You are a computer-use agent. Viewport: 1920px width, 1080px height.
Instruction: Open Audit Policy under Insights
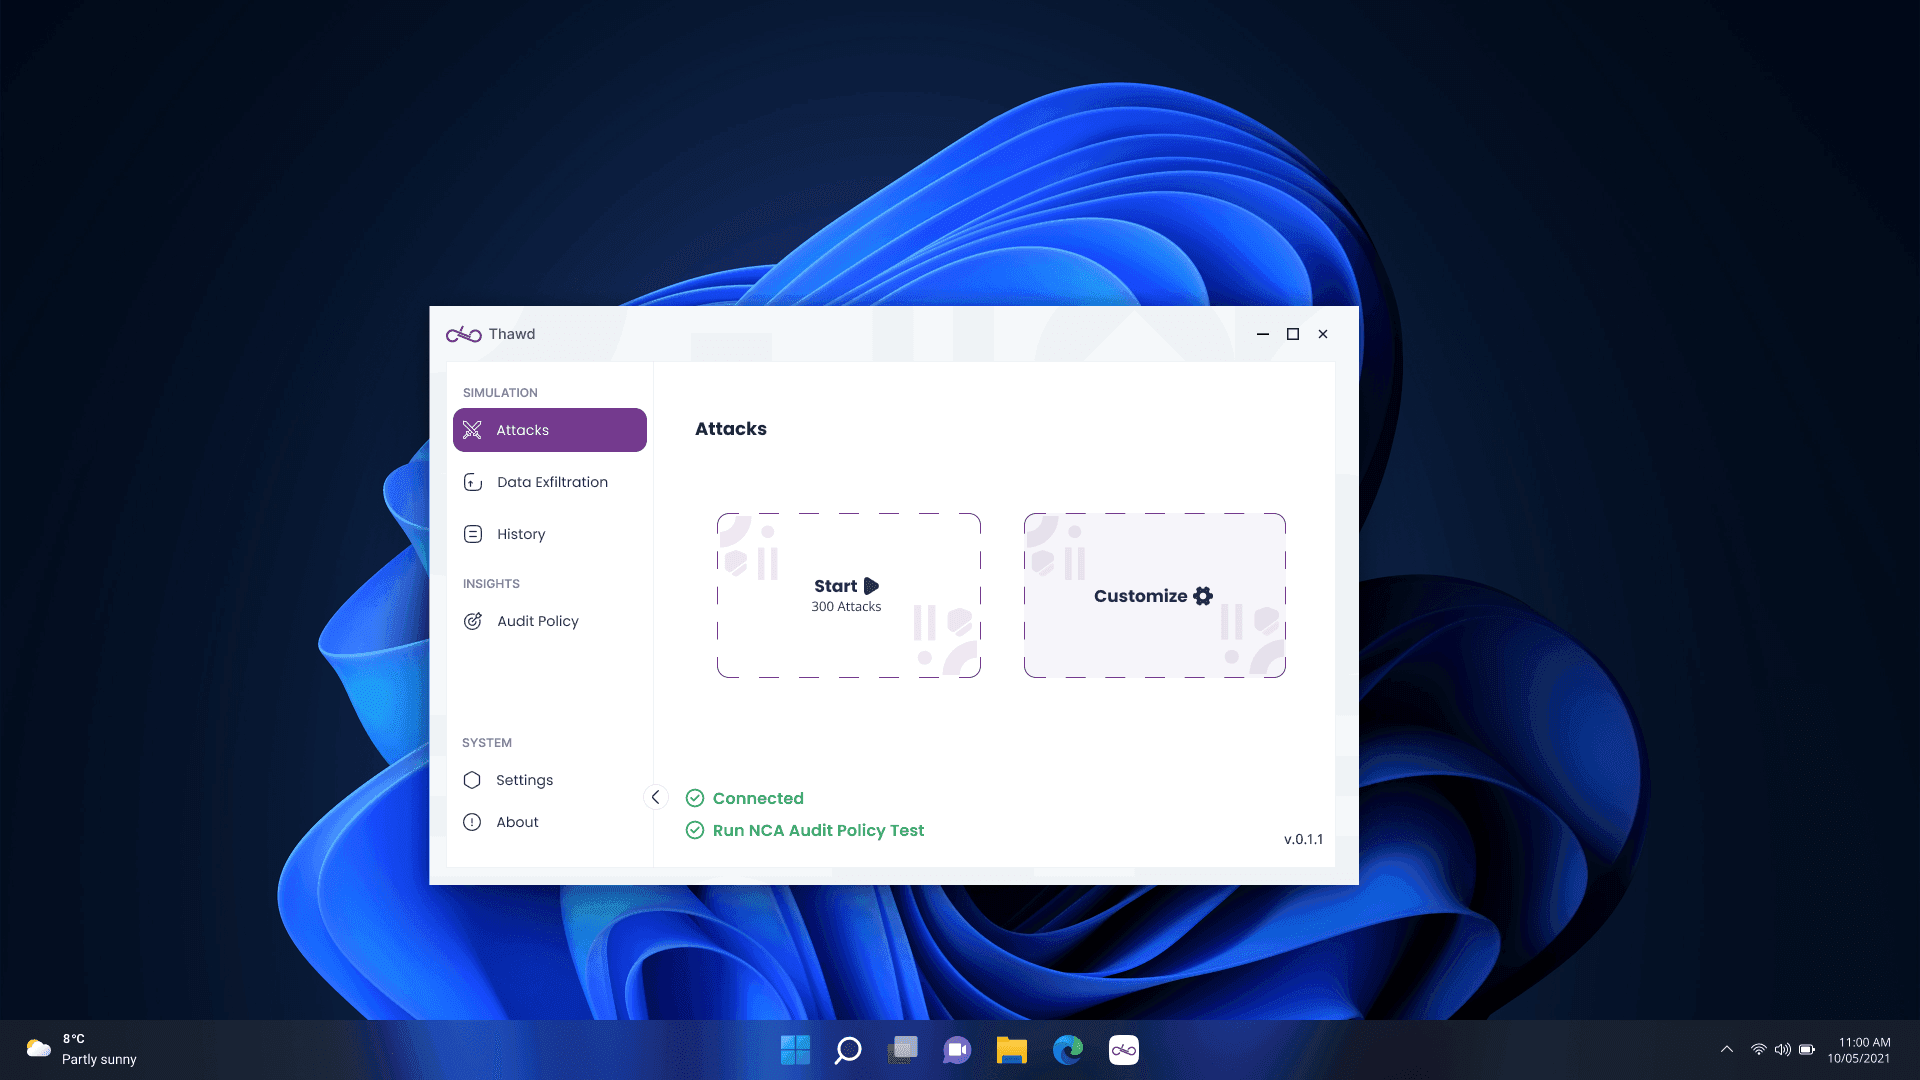point(550,621)
